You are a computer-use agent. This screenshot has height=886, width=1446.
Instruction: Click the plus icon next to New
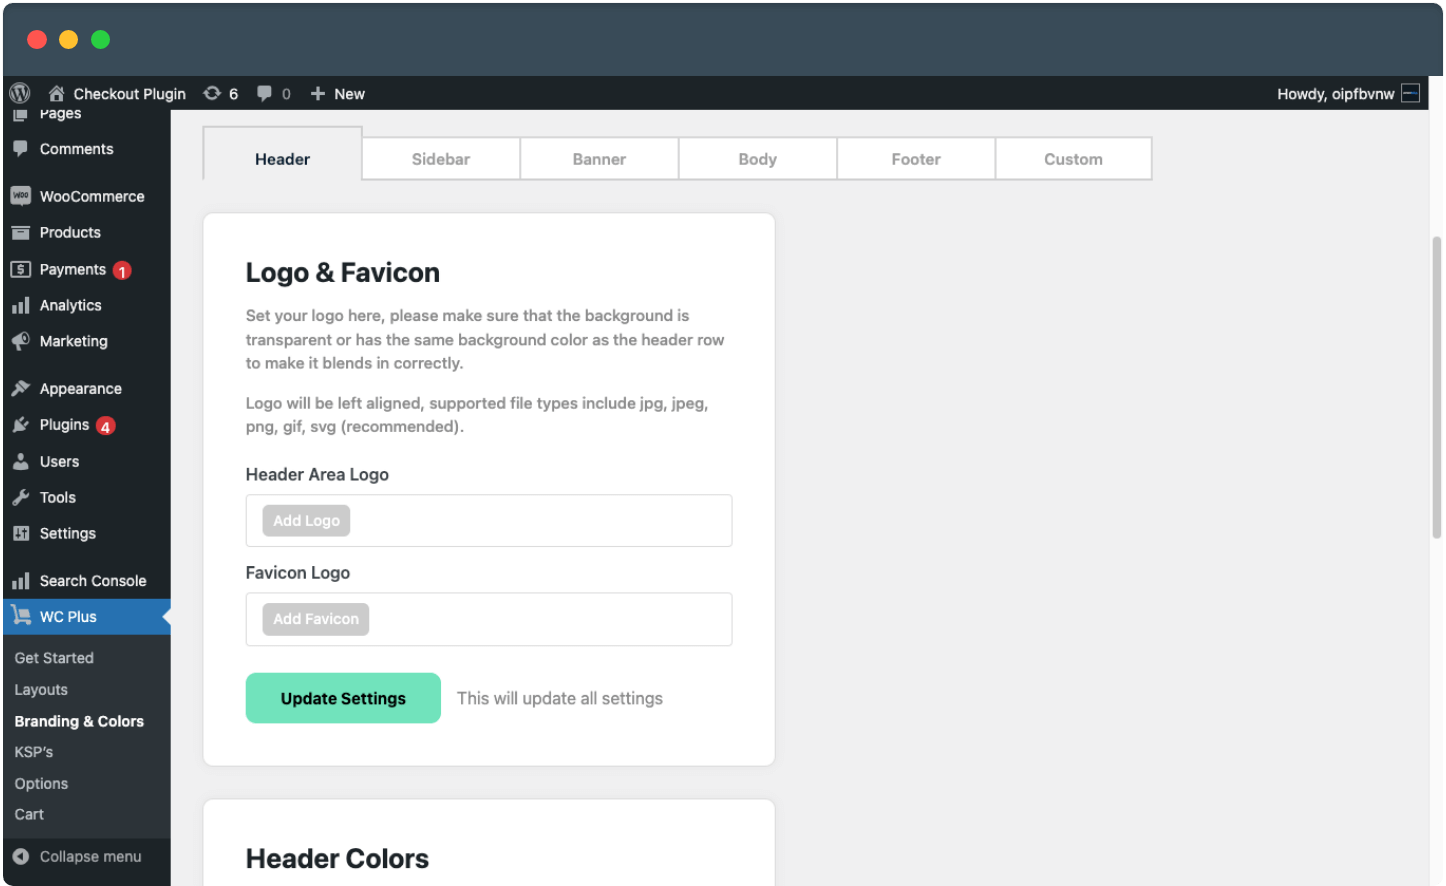point(318,93)
